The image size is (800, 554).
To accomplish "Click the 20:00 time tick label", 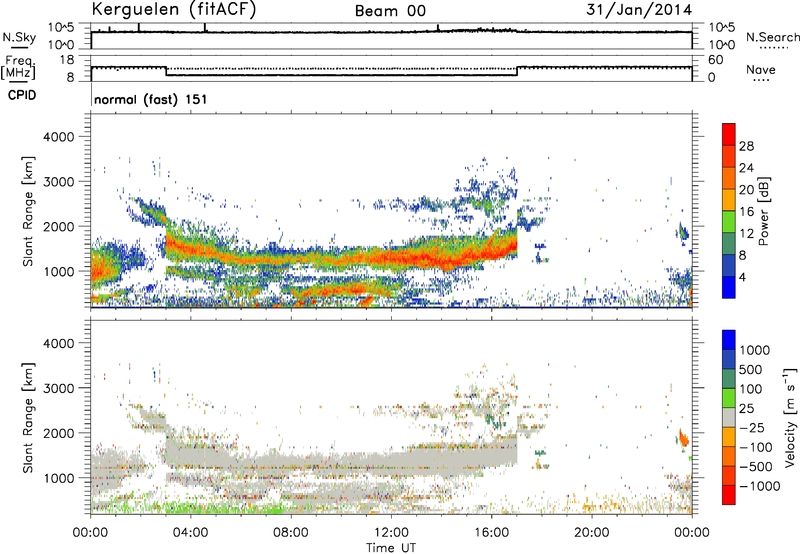I will [x=591, y=533].
